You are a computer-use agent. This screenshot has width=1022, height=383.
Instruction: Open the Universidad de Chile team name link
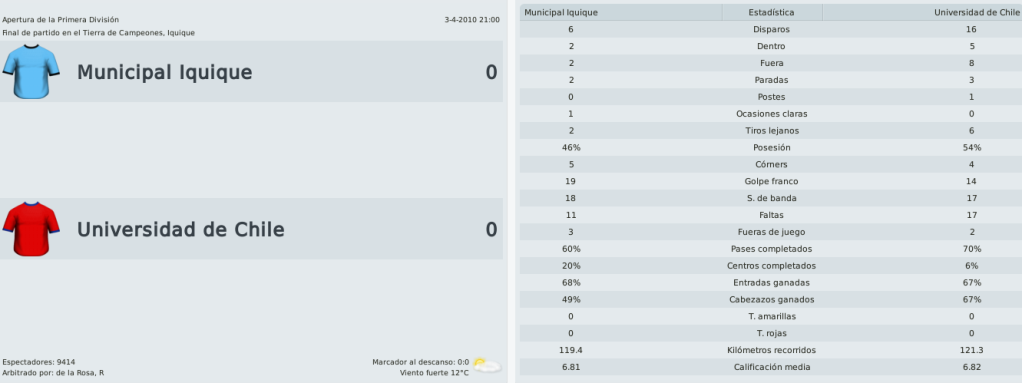(x=181, y=230)
